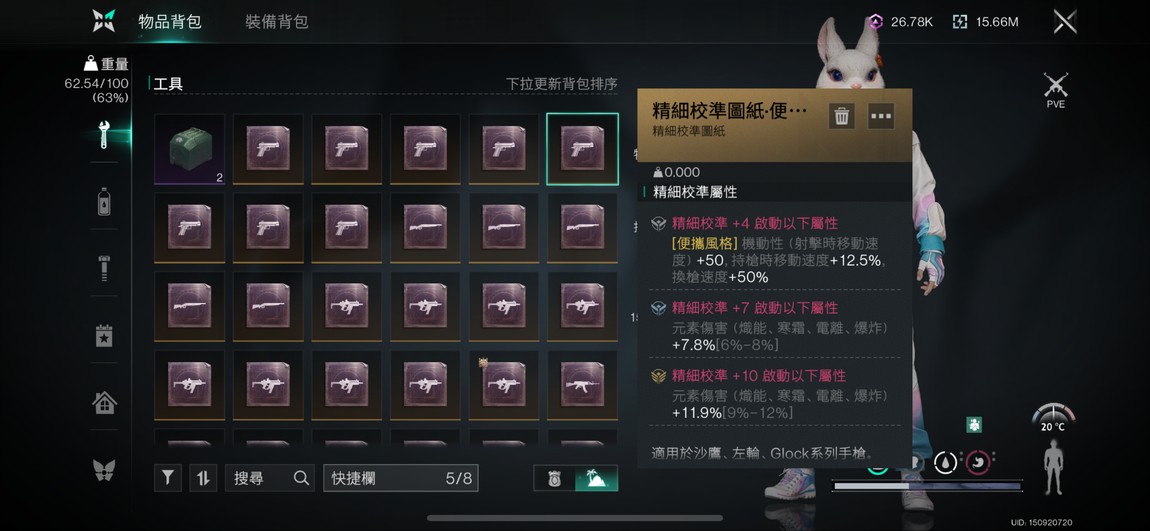
Task: Switch to the badge view toggle
Action: [x=554, y=479]
